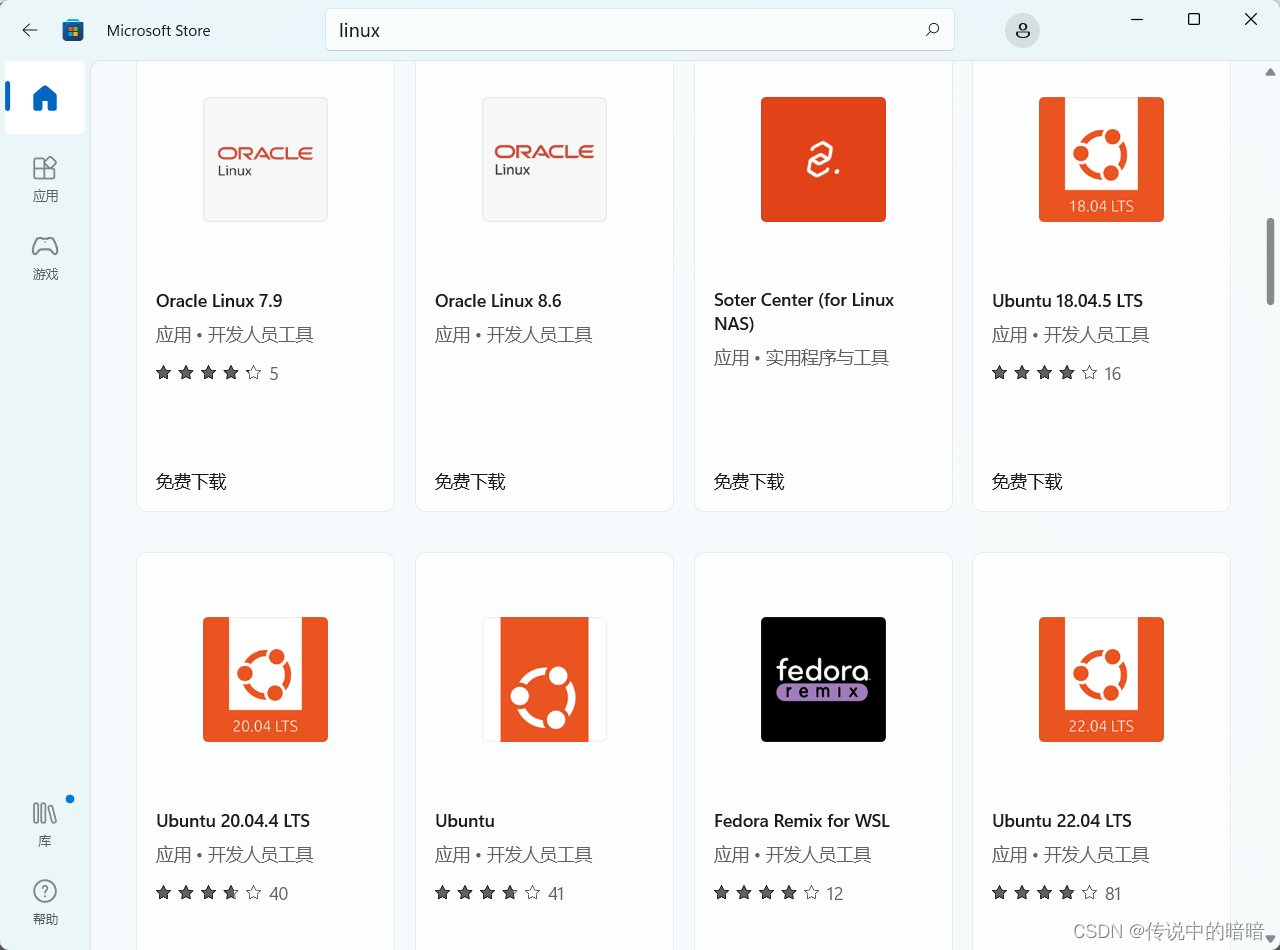Image resolution: width=1280 pixels, height=950 pixels.
Task: Click the scrollbar down arrow
Action: (x=1271, y=938)
